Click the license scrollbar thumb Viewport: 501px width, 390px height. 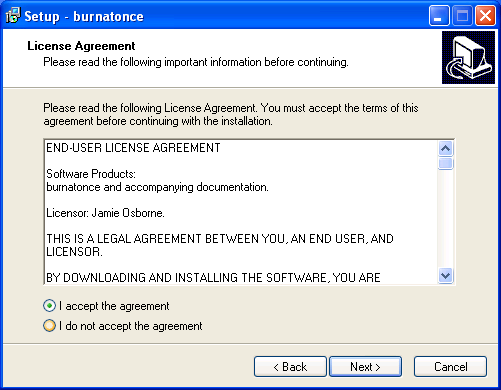point(446,163)
